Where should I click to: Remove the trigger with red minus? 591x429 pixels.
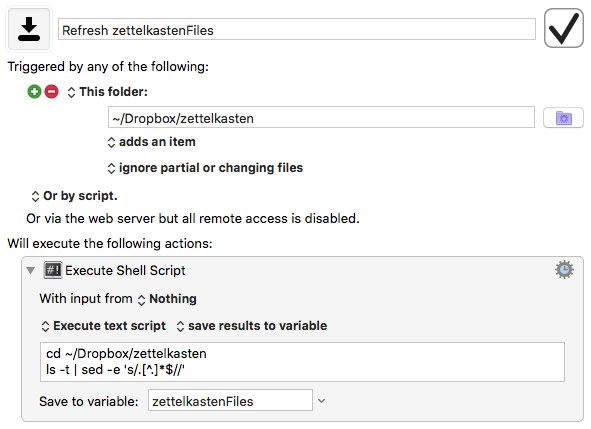coord(52,92)
